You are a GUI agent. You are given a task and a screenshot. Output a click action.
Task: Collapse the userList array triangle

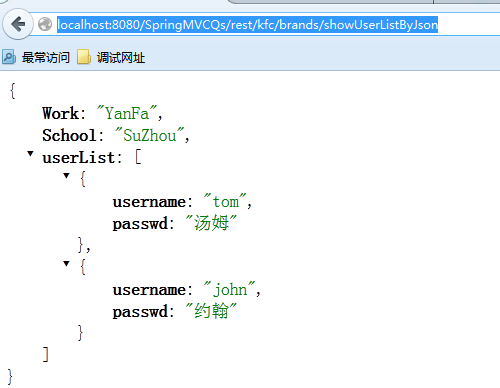click(x=30, y=154)
